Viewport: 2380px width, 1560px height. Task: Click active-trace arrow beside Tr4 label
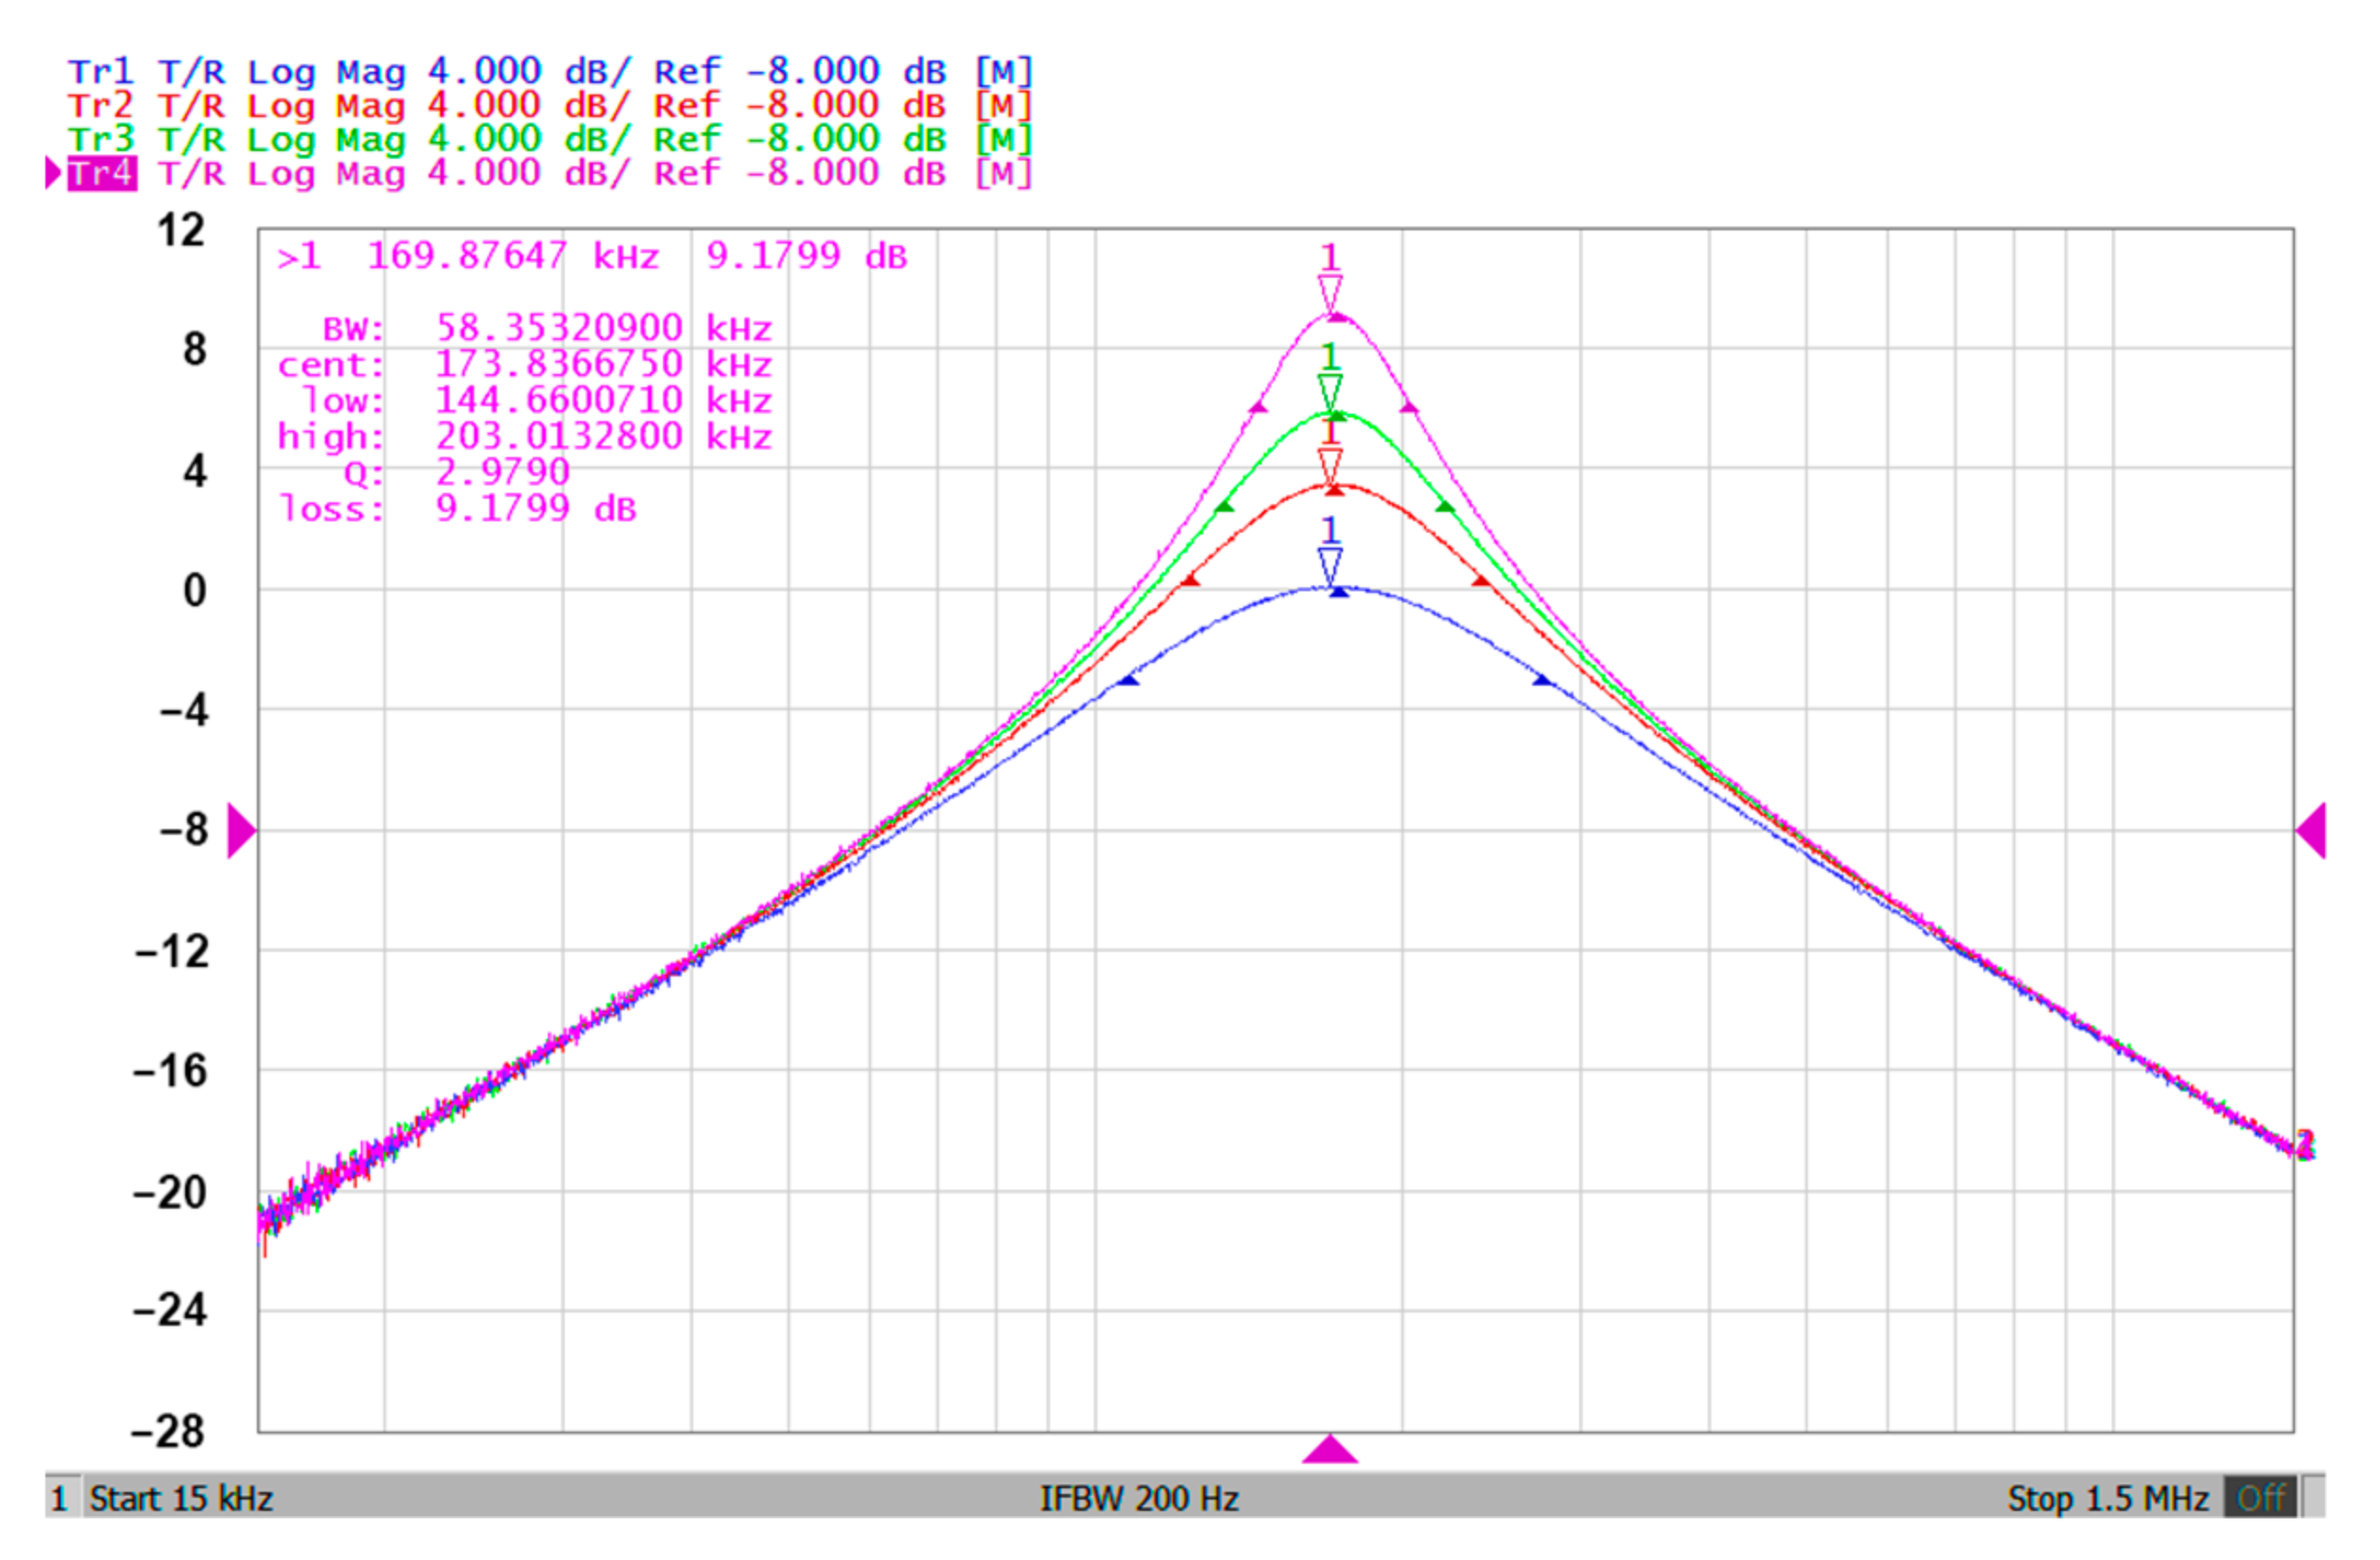coord(53,173)
